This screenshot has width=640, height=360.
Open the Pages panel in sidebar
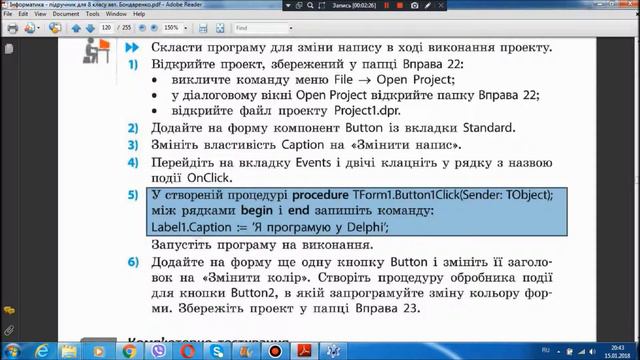point(9,49)
